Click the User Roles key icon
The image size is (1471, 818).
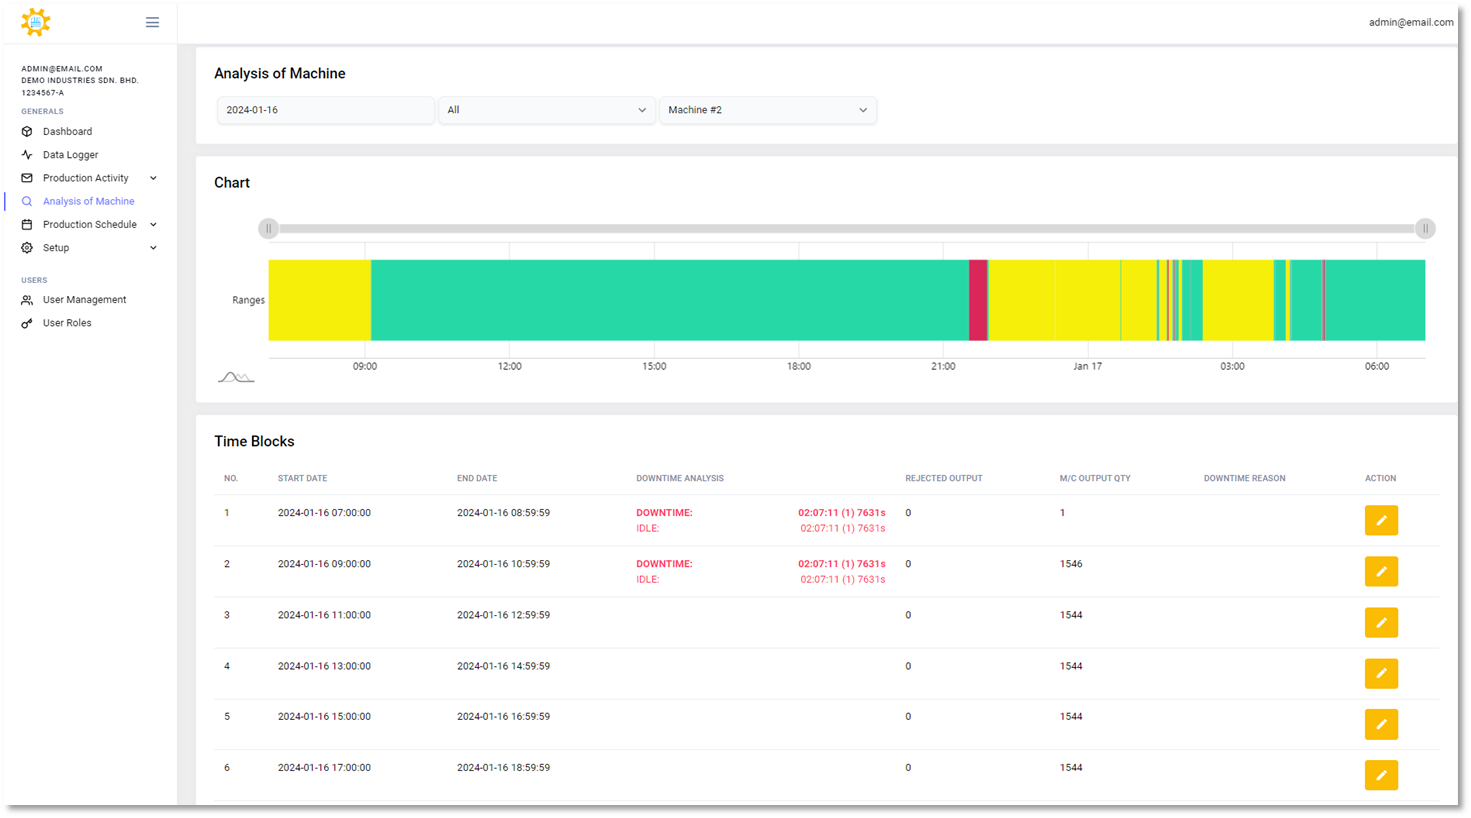click(27, 324)
